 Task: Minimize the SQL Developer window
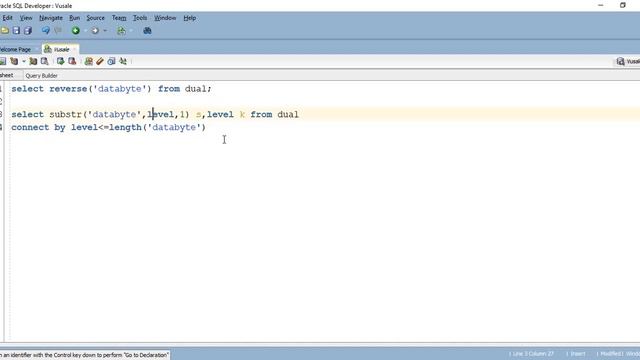(600, 5)
